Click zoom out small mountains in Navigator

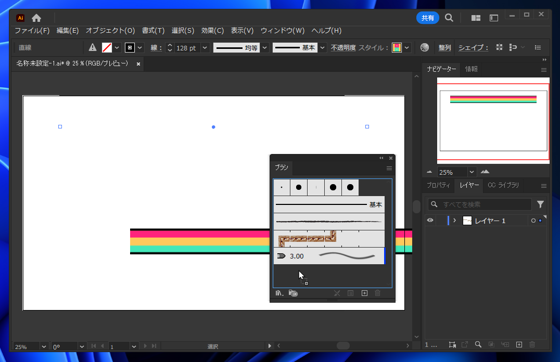[429, 172]
